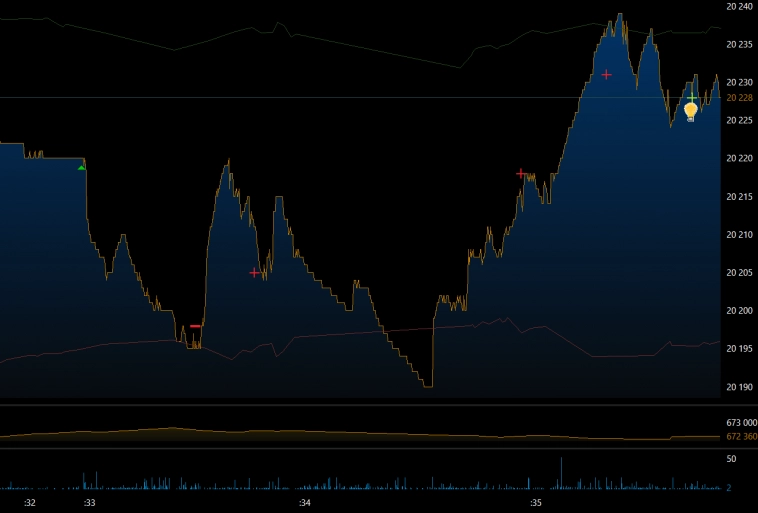Select the red plus marker near 20 218
Screen dimensions: 758x513
click(521, 173)
